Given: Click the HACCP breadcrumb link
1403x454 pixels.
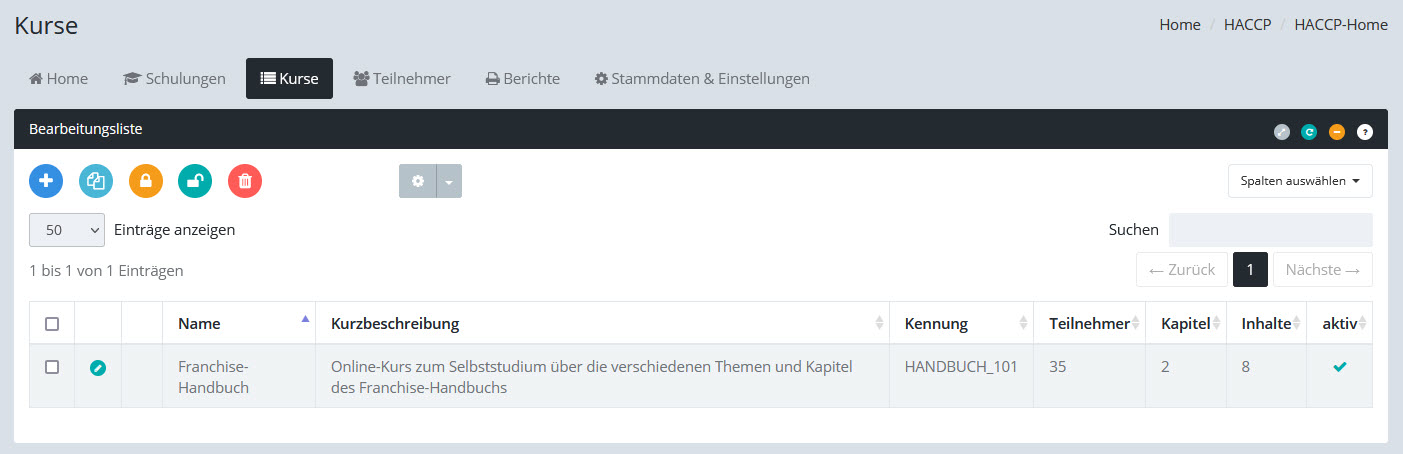Looking at the screenshot, I should 1247,25.
